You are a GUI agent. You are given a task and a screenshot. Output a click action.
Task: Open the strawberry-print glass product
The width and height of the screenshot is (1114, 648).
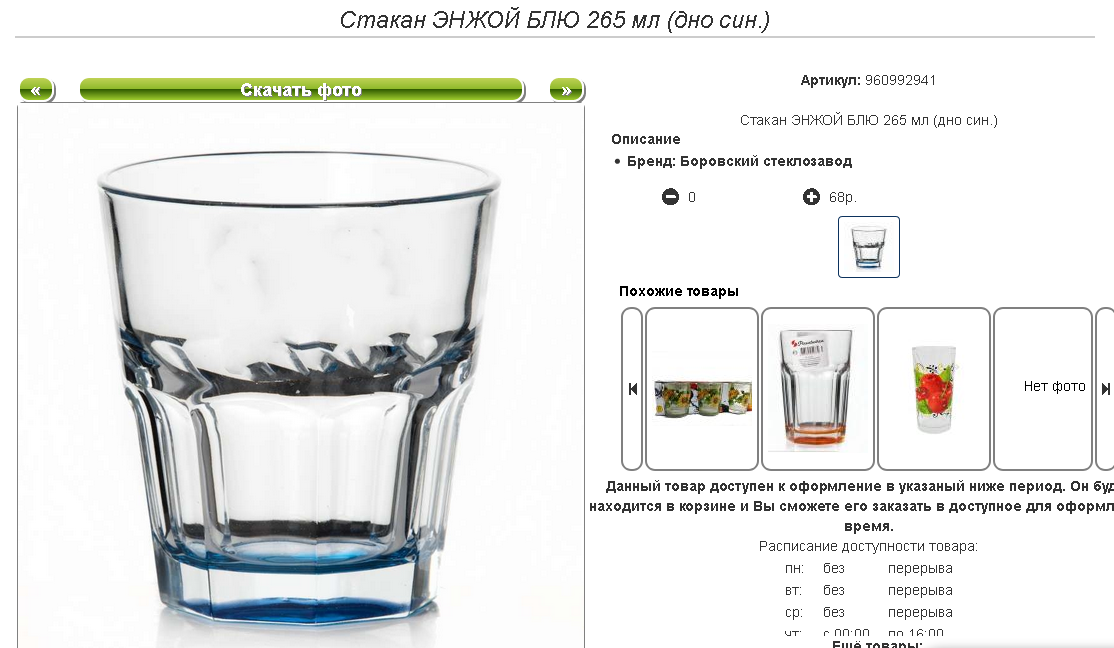pyautogui.click(x=934, y=389)
